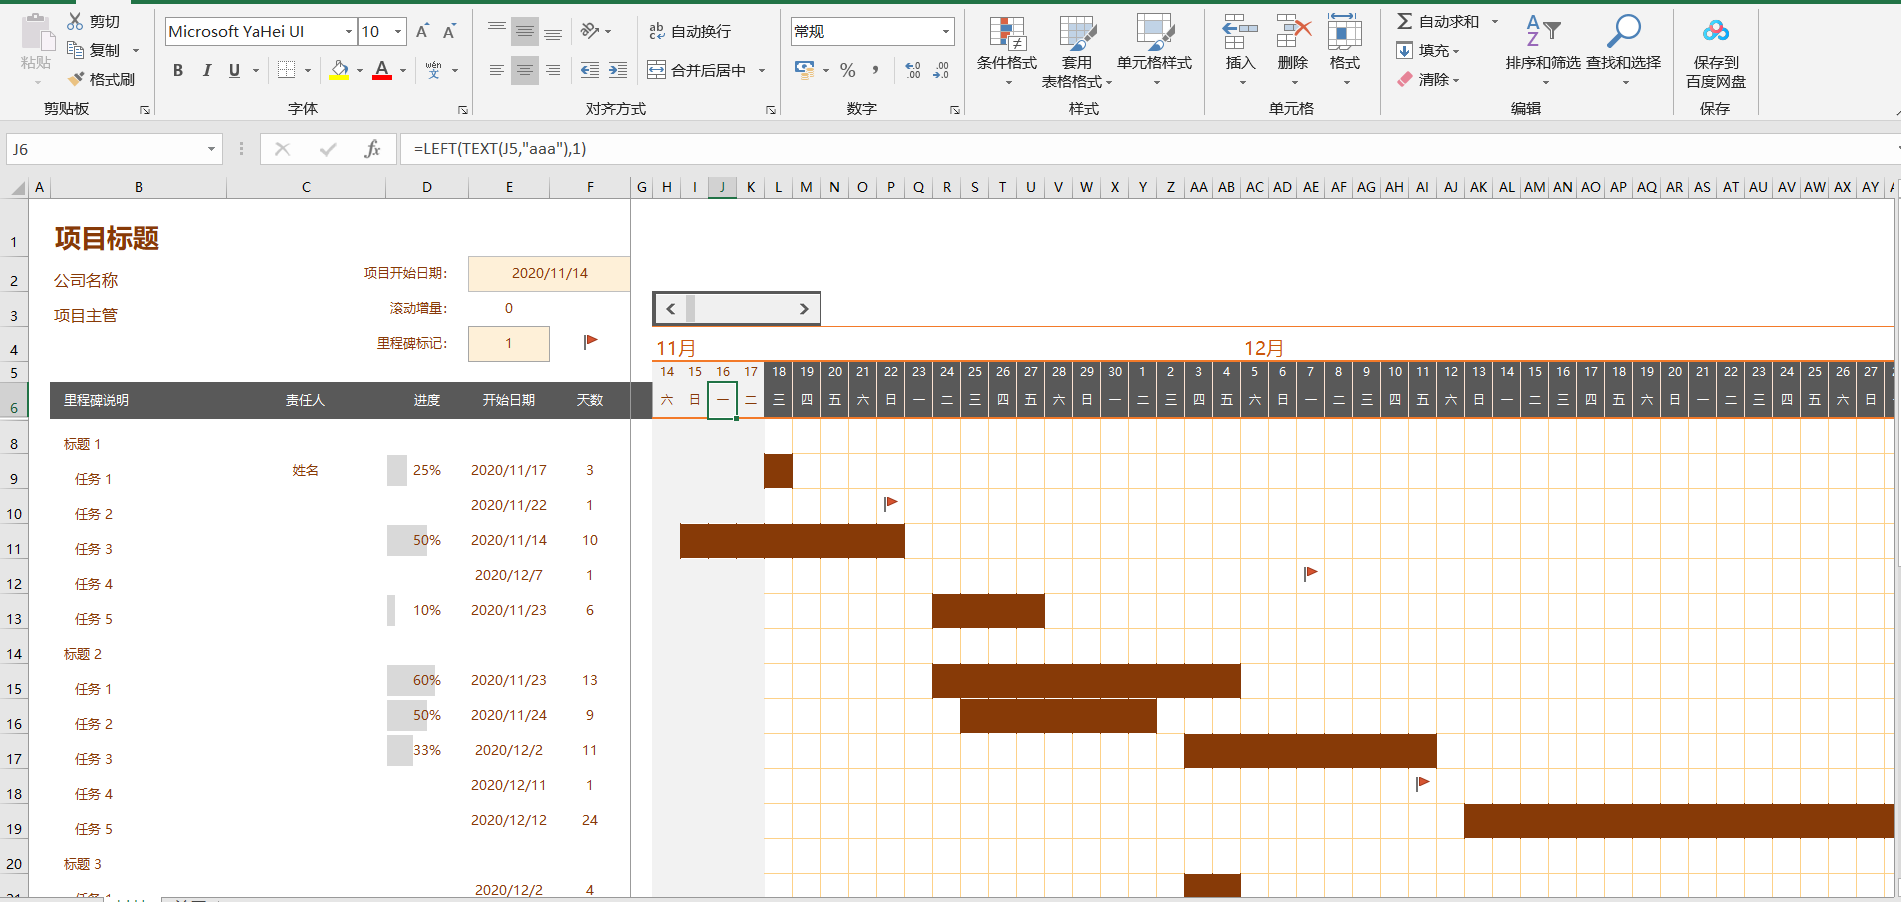This screenshot has height=902, width=1901.
Task: Apply the yellow fill color bucket
Action: [340, 70]
